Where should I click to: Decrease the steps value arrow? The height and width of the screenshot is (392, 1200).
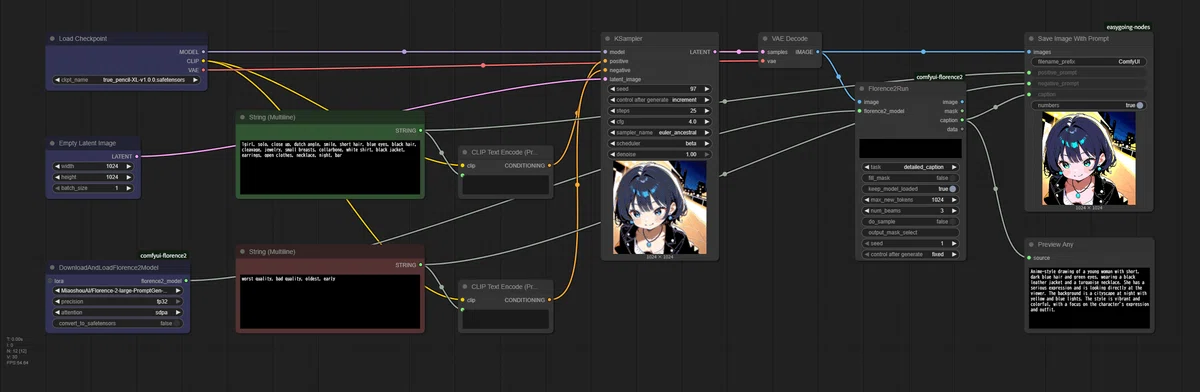point(612,110)
